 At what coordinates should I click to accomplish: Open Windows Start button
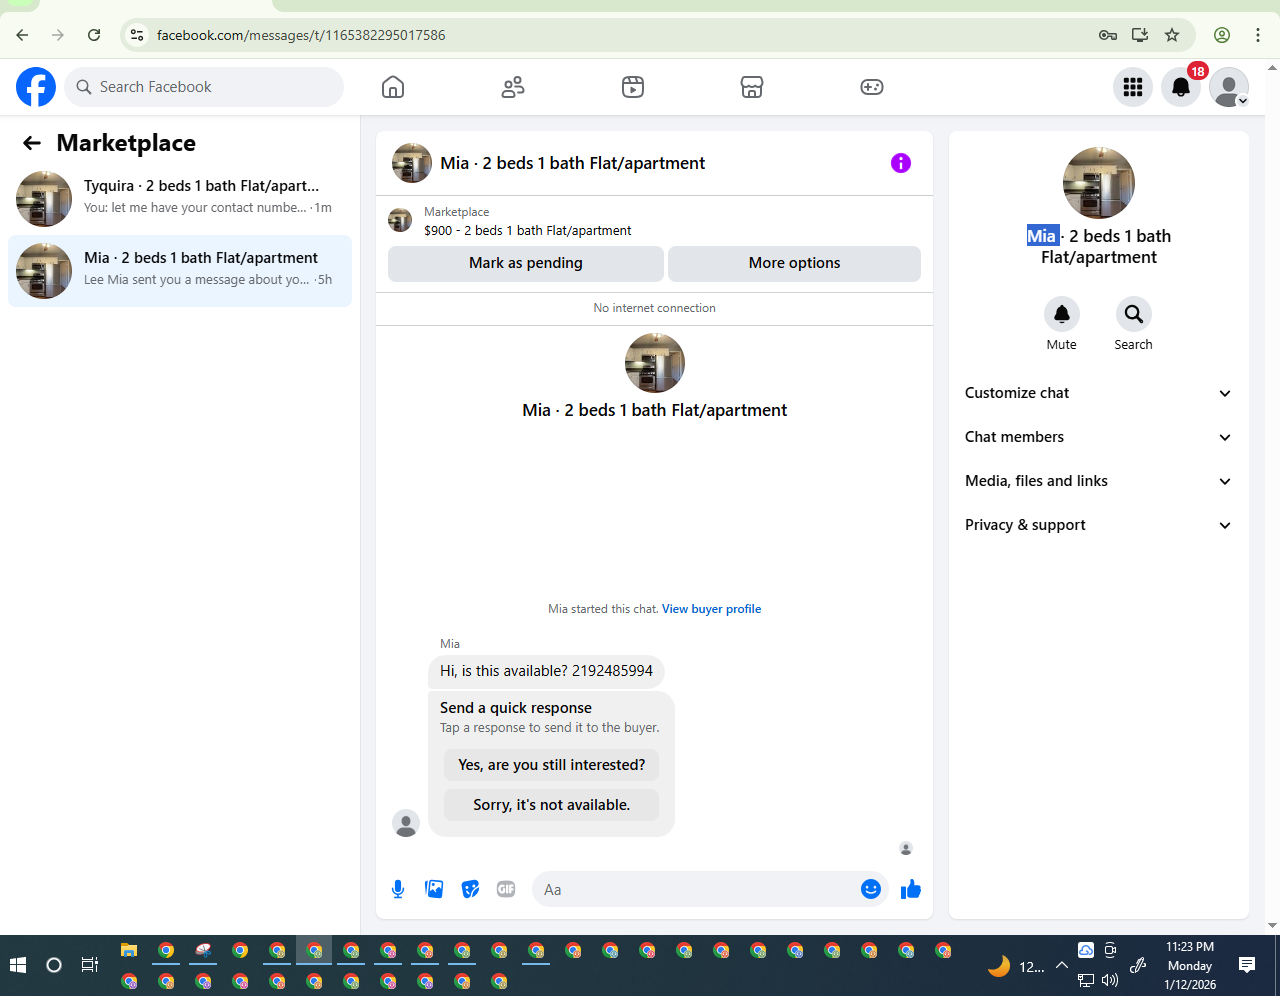pos(17,965)
